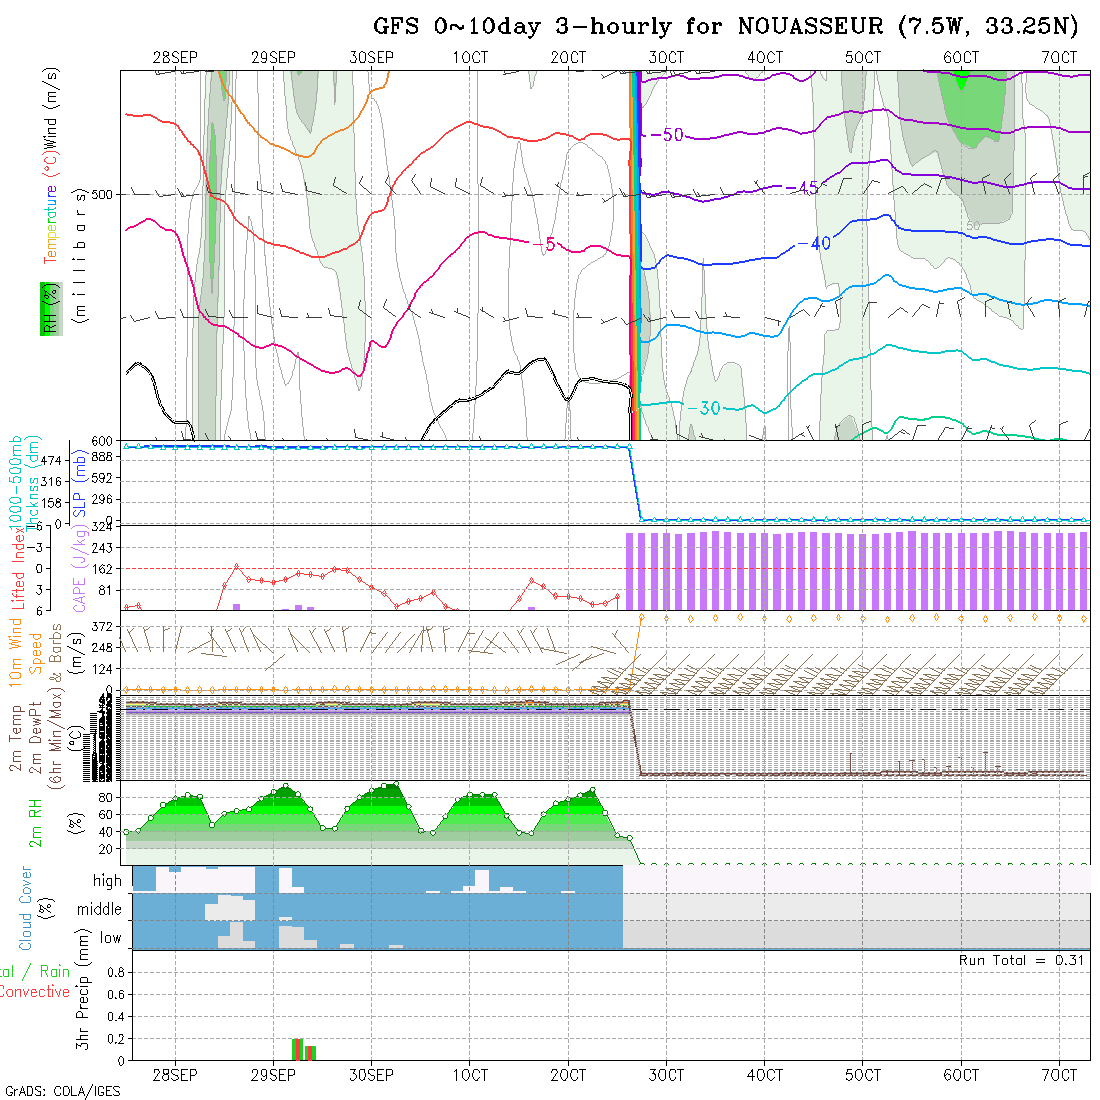Click the 2m RH axis title
Screen dimensions: 1100x1100
36,823
